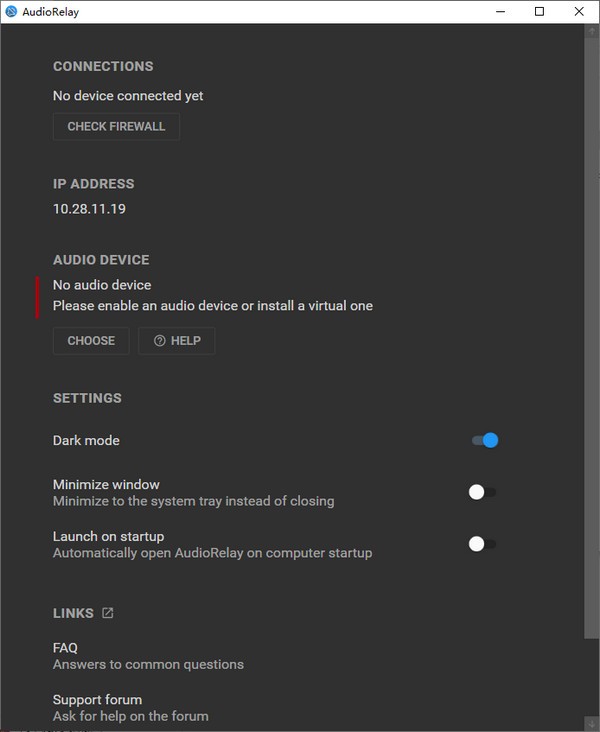Disable the Dark mode switch

pyautogui.click(x=485, y=440)
